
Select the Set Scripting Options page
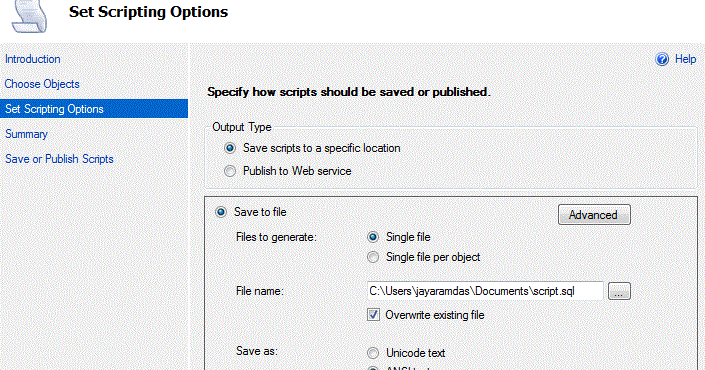[94, 109]
